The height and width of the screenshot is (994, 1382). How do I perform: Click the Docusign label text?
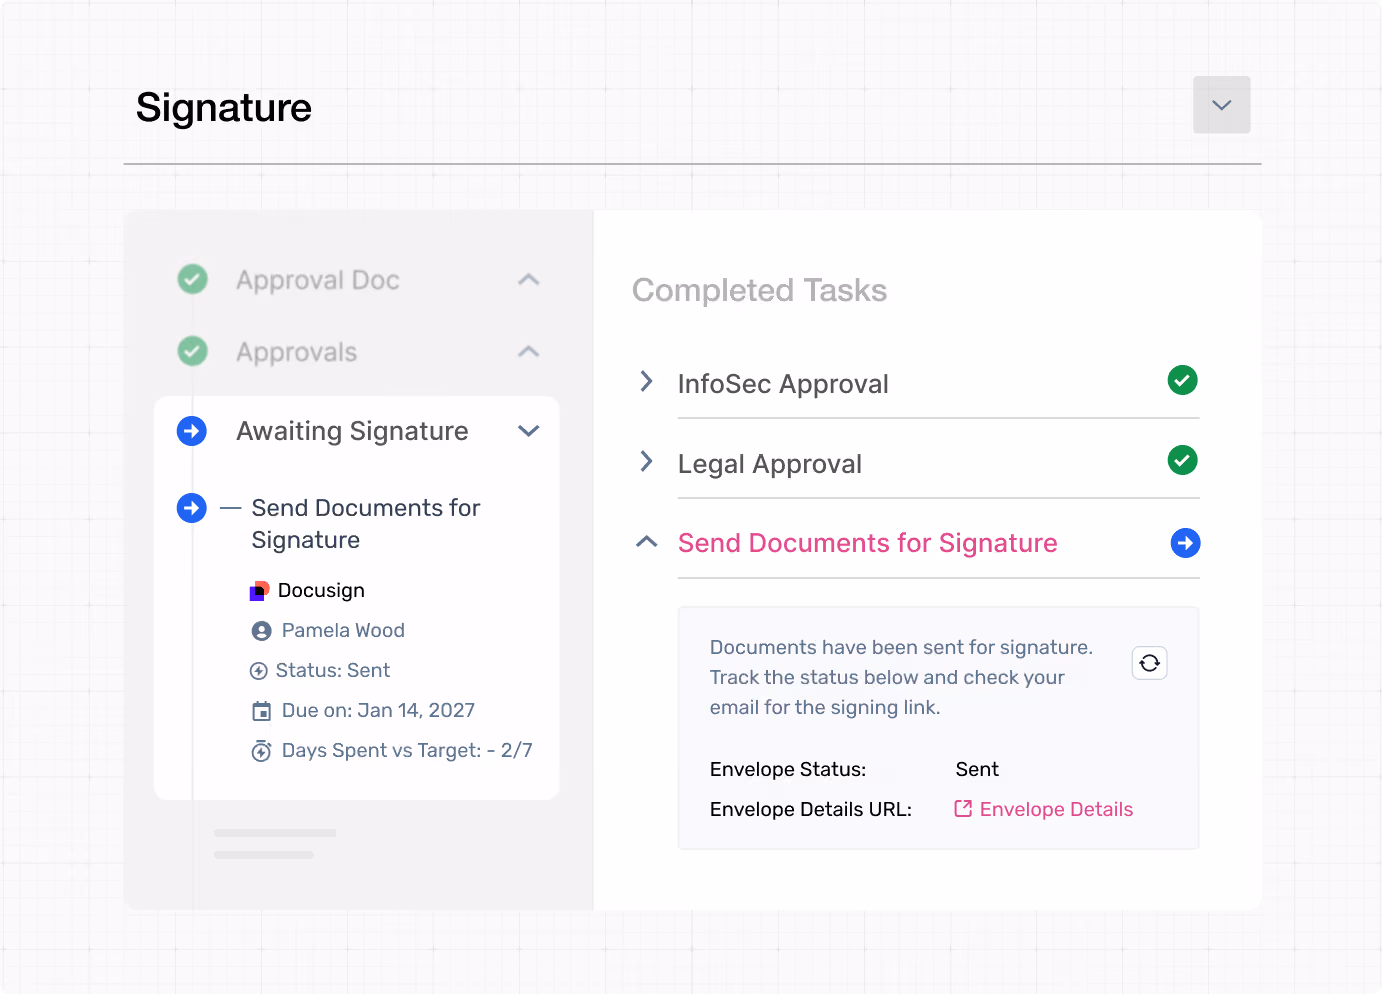(x=321, y=591)
